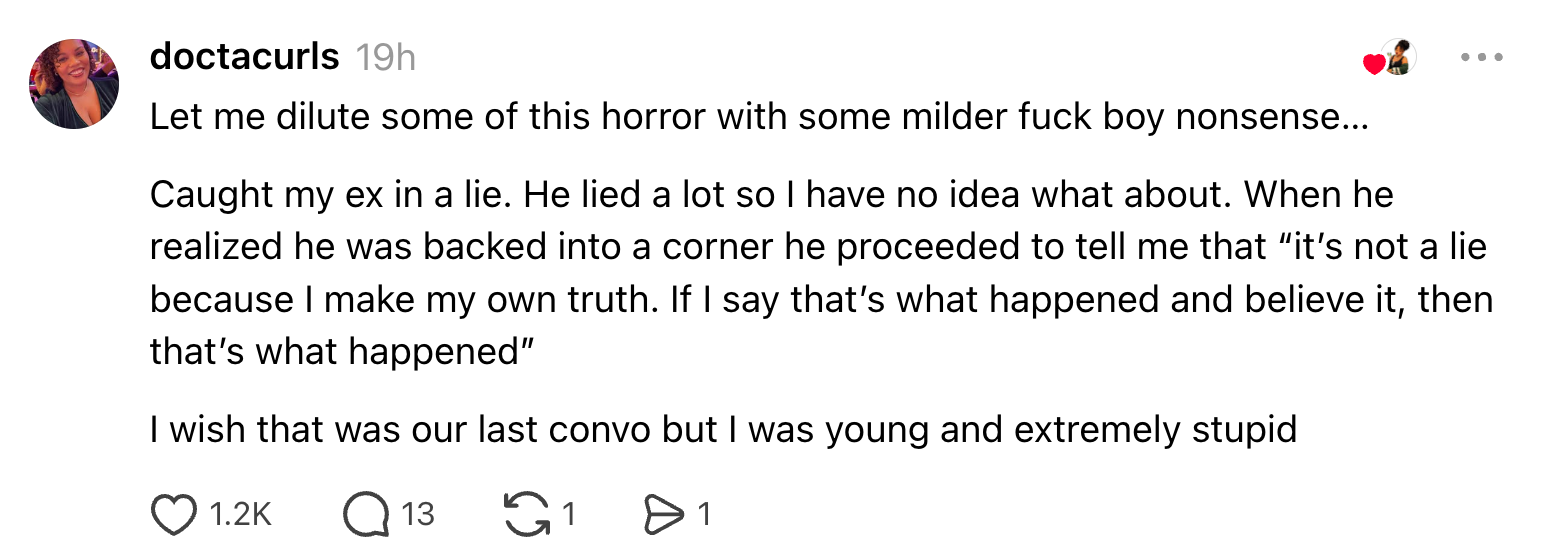Click the 13 replies count
Screen dimensions: 1558x558
(x=417, y=514)
